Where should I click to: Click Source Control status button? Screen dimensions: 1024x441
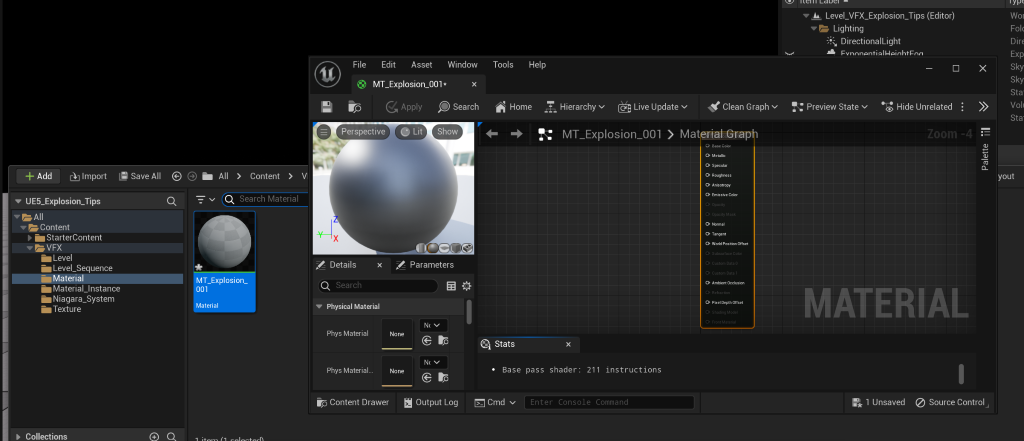pos(950,402)
